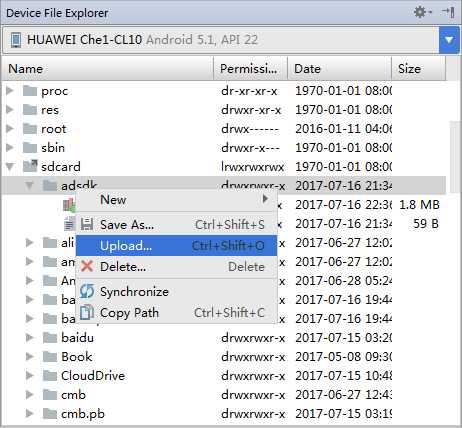462x428 pixels.
Task: Click the red X delete icon
Action: click(x=87, y=266)
